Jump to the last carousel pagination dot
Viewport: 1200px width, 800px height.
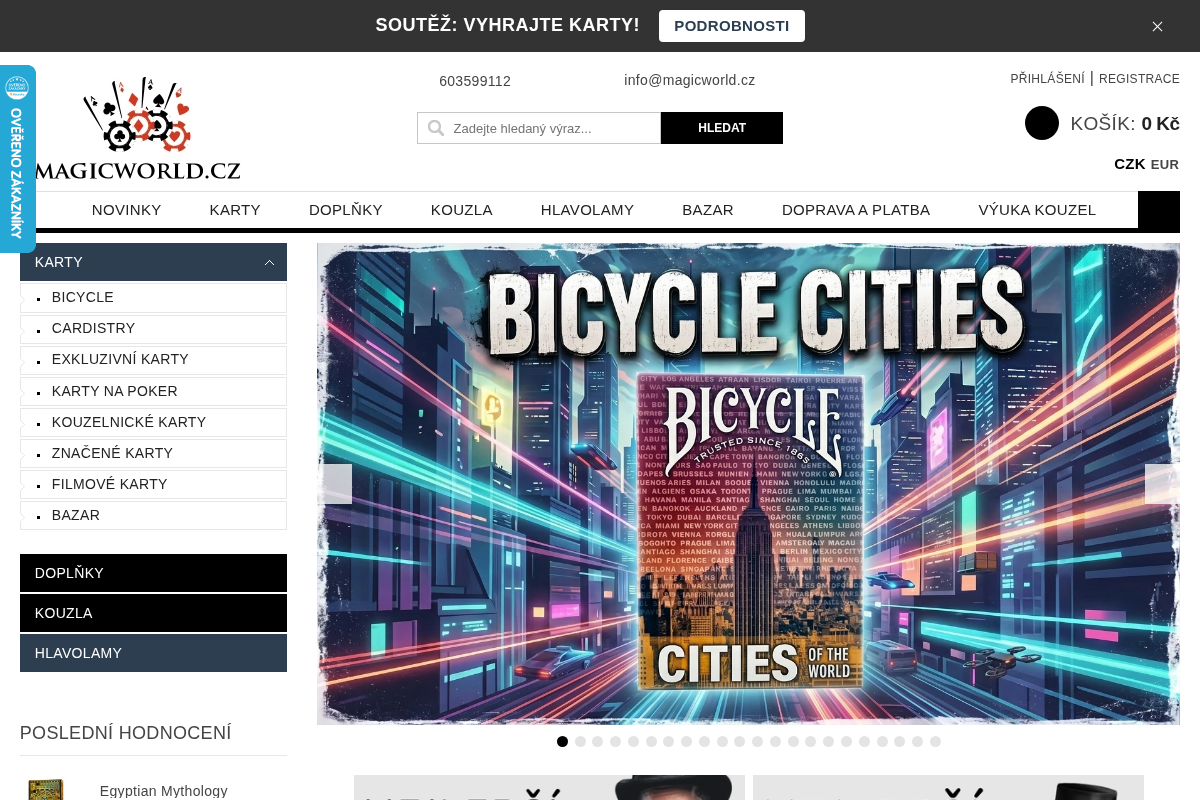pyautogui.click(x=935, y=742)
